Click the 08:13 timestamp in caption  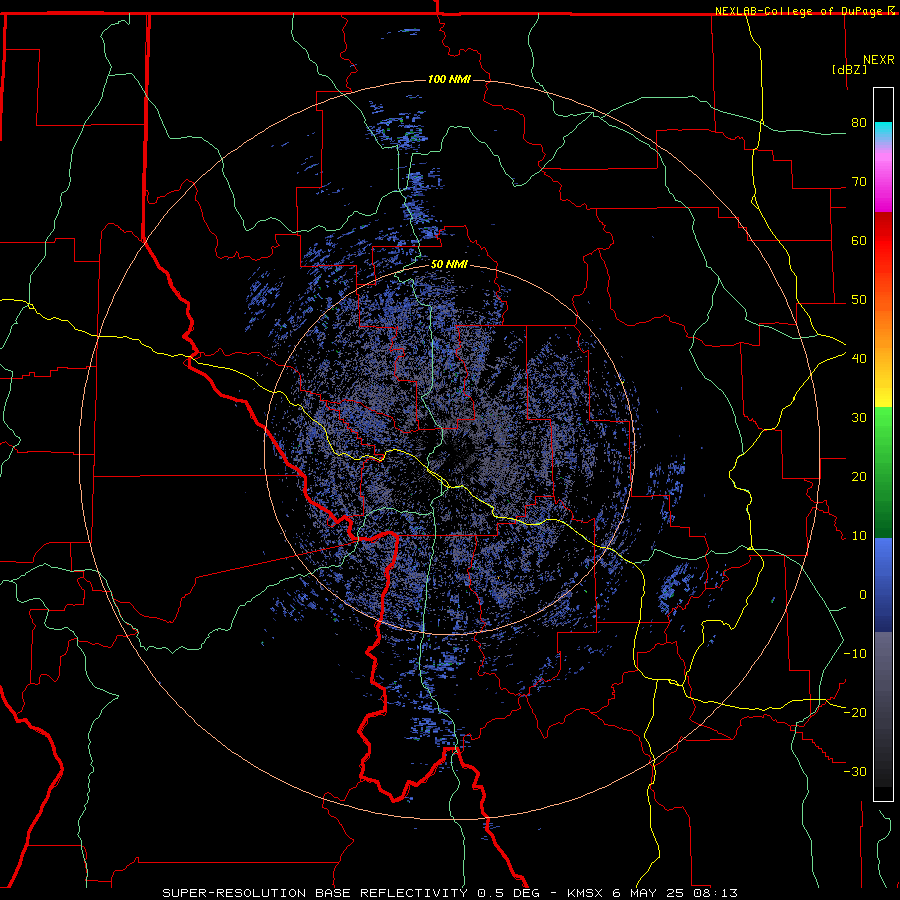tap(714, 893)
